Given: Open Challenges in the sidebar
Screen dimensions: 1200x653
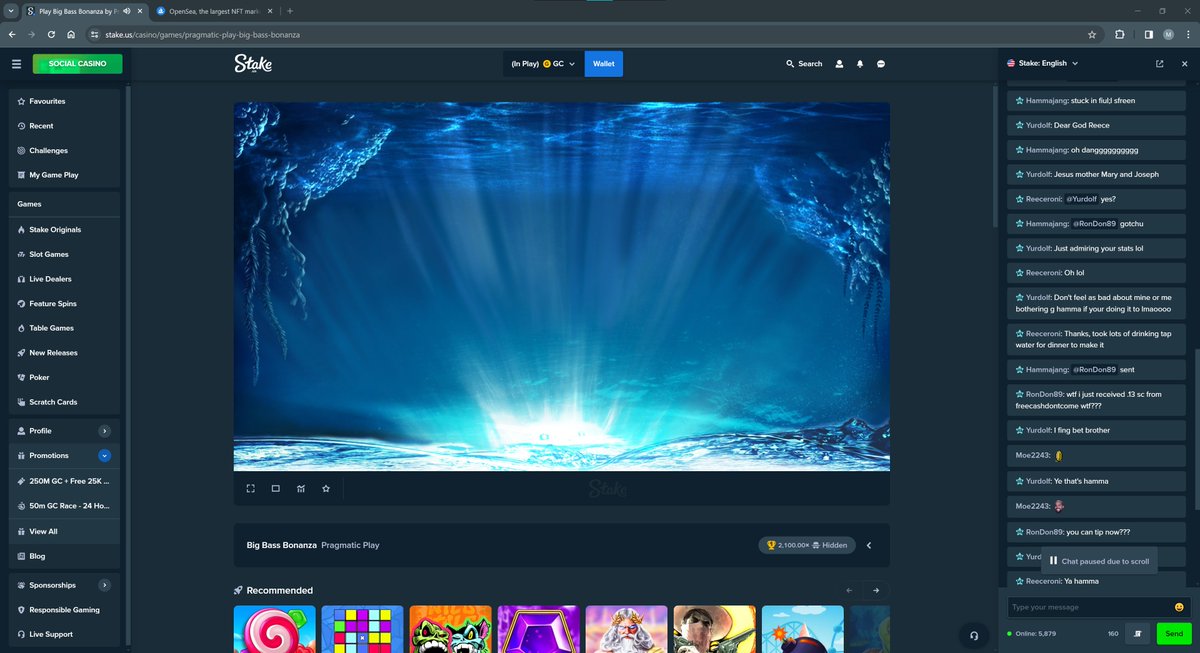Looking at the screenshot, I should pyautogui.click(x=65, y=151).
